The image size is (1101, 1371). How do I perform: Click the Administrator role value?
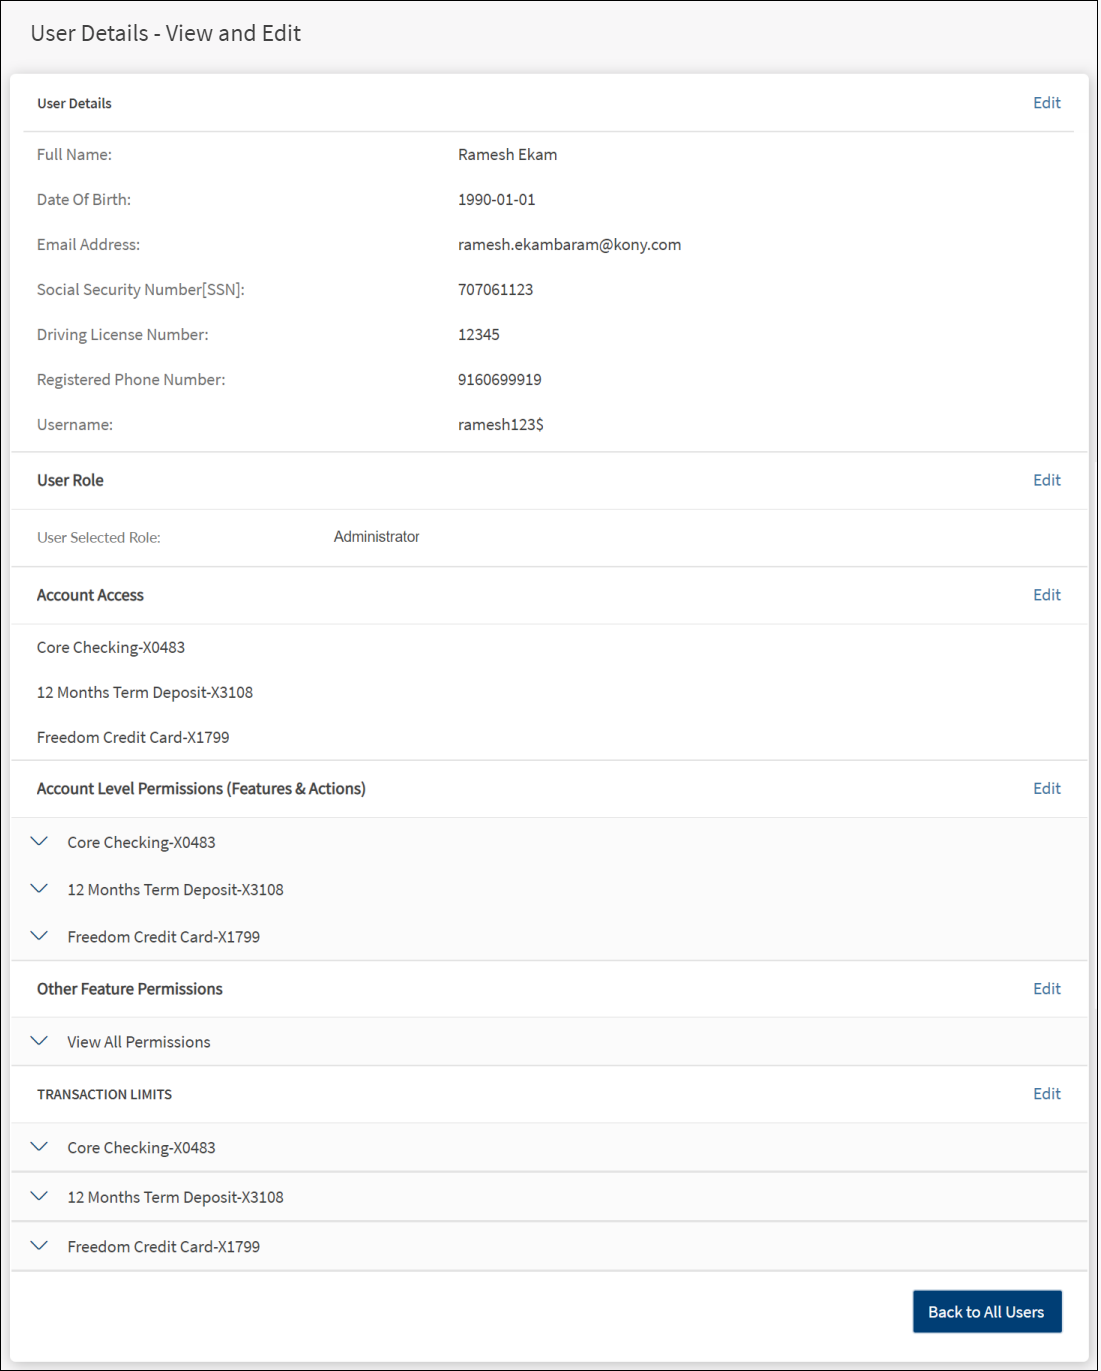(x=376, y=537)
